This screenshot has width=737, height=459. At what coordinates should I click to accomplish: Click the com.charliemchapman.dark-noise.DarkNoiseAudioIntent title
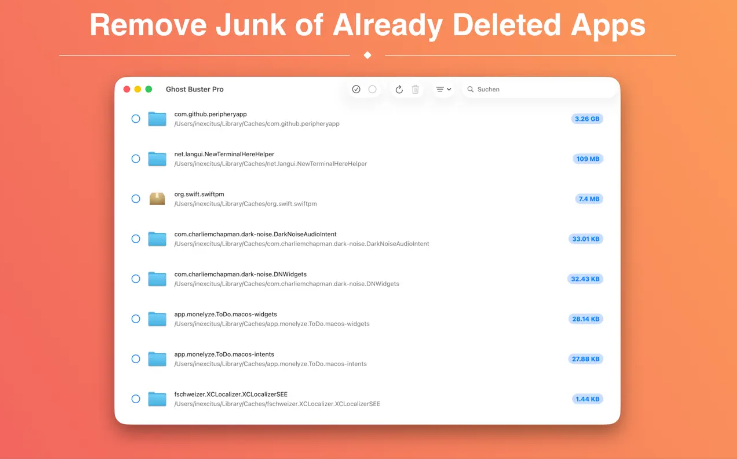[x=256, y=234]
